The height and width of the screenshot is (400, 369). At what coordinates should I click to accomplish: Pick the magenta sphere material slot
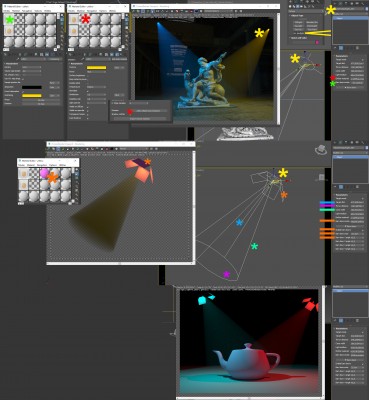pyautogui.click(x=44, y=173)
